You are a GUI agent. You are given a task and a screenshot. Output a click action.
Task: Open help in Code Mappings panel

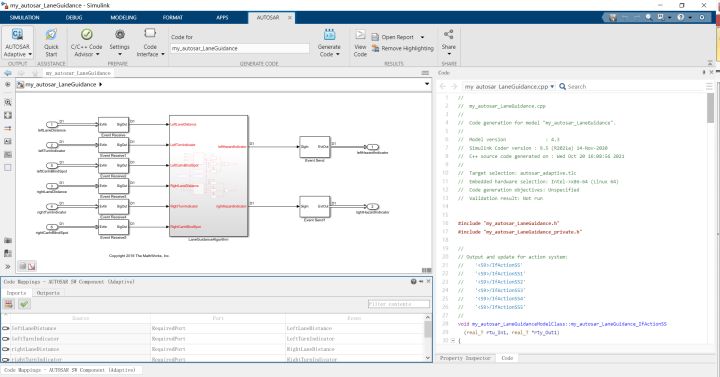coord(413,281)
